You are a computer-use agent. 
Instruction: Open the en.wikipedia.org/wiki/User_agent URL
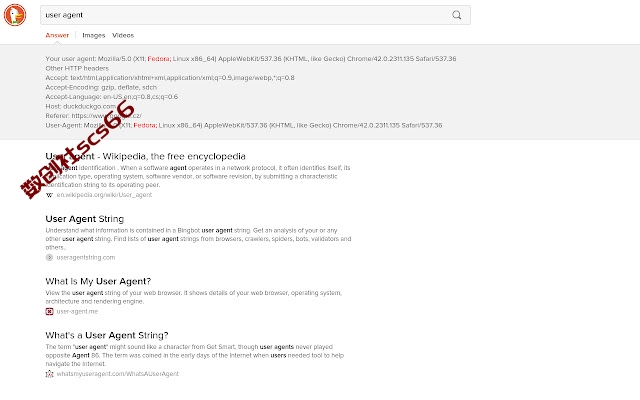tap(104, 195)
